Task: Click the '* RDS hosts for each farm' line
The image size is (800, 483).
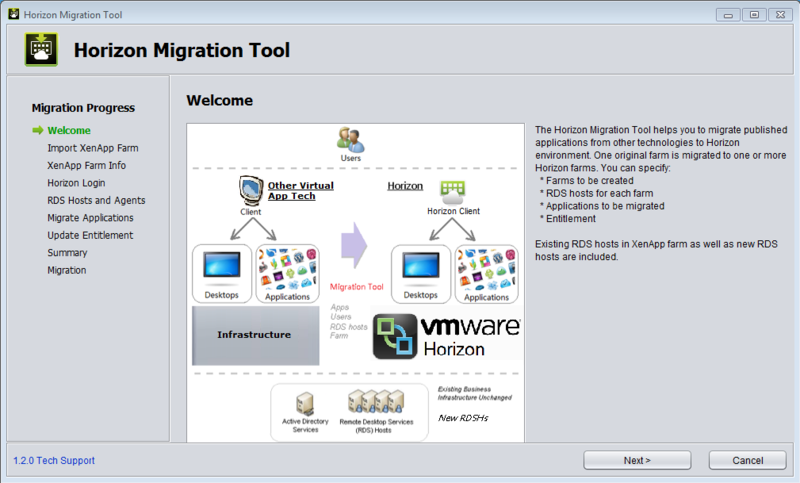Action: pyautogui.click(x=596, y=193)
